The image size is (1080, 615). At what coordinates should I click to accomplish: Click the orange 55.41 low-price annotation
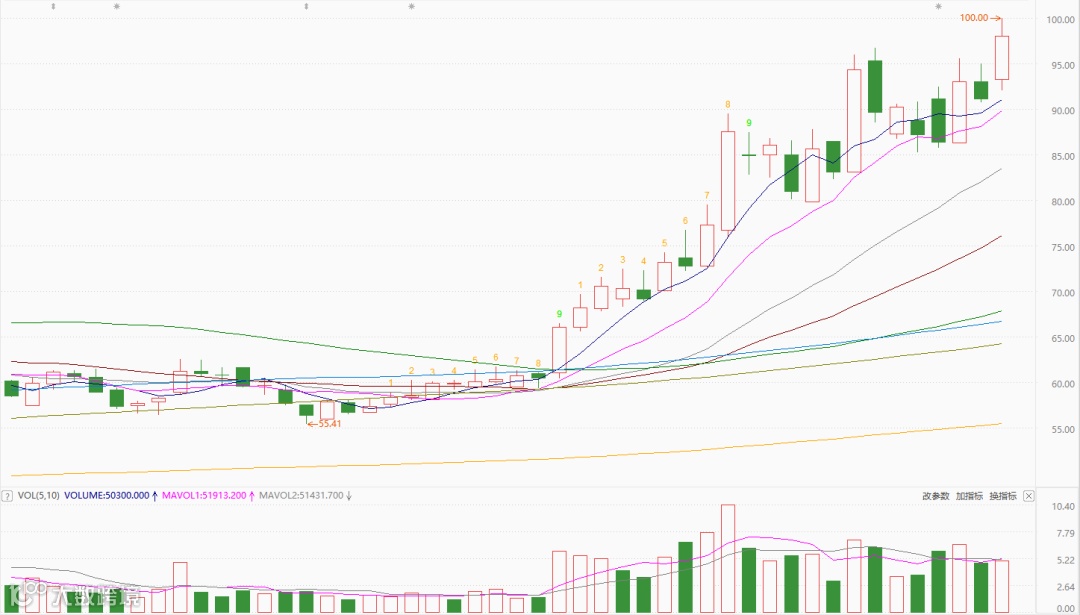point(324,424)
